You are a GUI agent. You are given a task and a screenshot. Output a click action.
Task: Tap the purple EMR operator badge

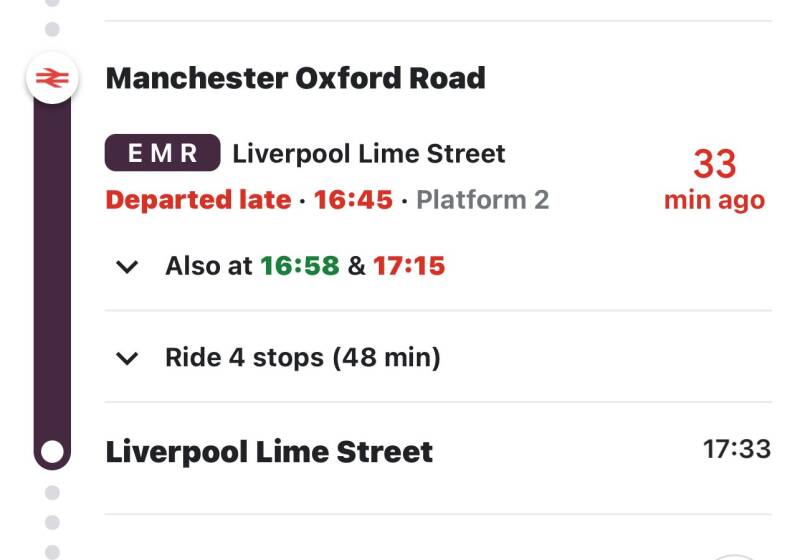point(162,154)
